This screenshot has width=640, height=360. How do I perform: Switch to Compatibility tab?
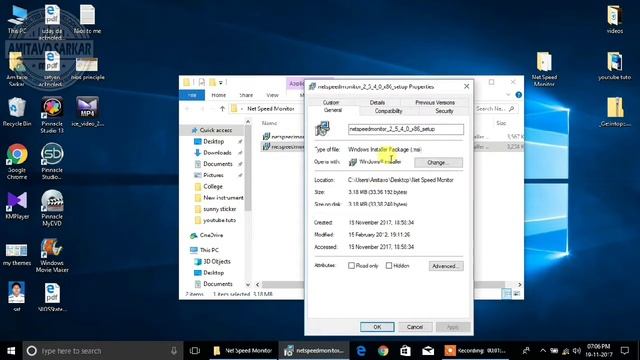389,111
